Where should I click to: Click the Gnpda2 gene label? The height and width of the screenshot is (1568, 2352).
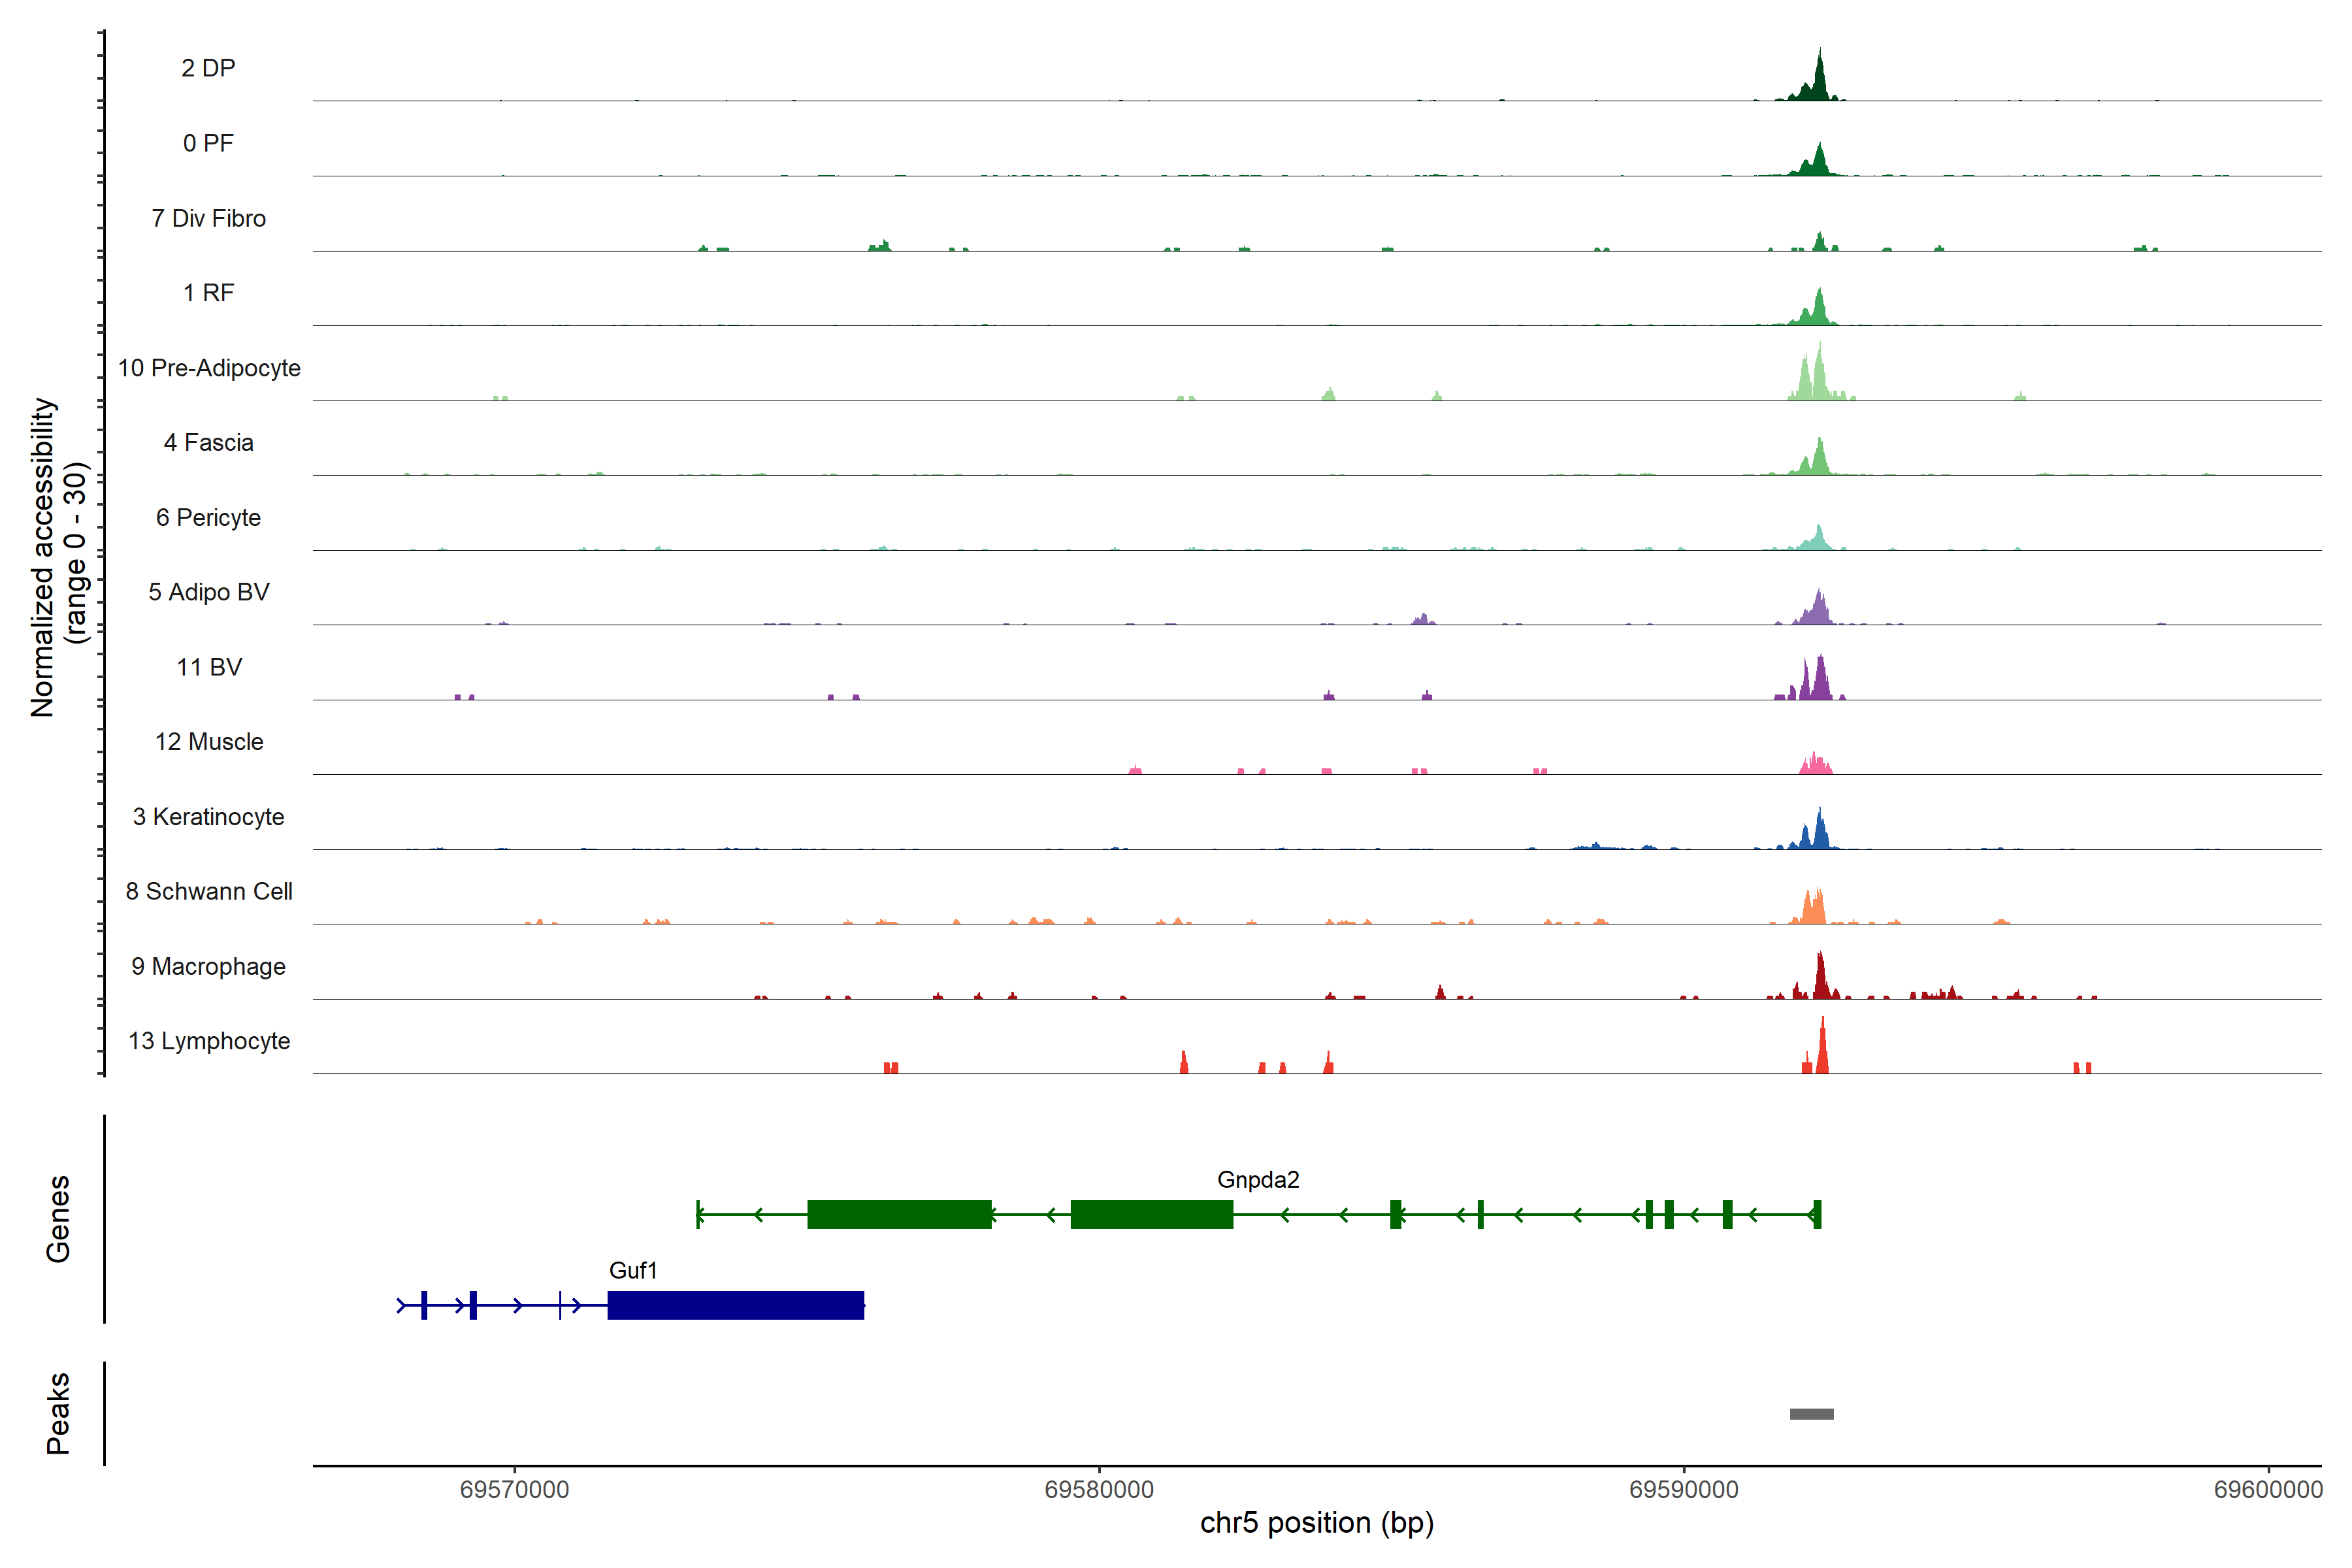(x=1257, y=1179)
